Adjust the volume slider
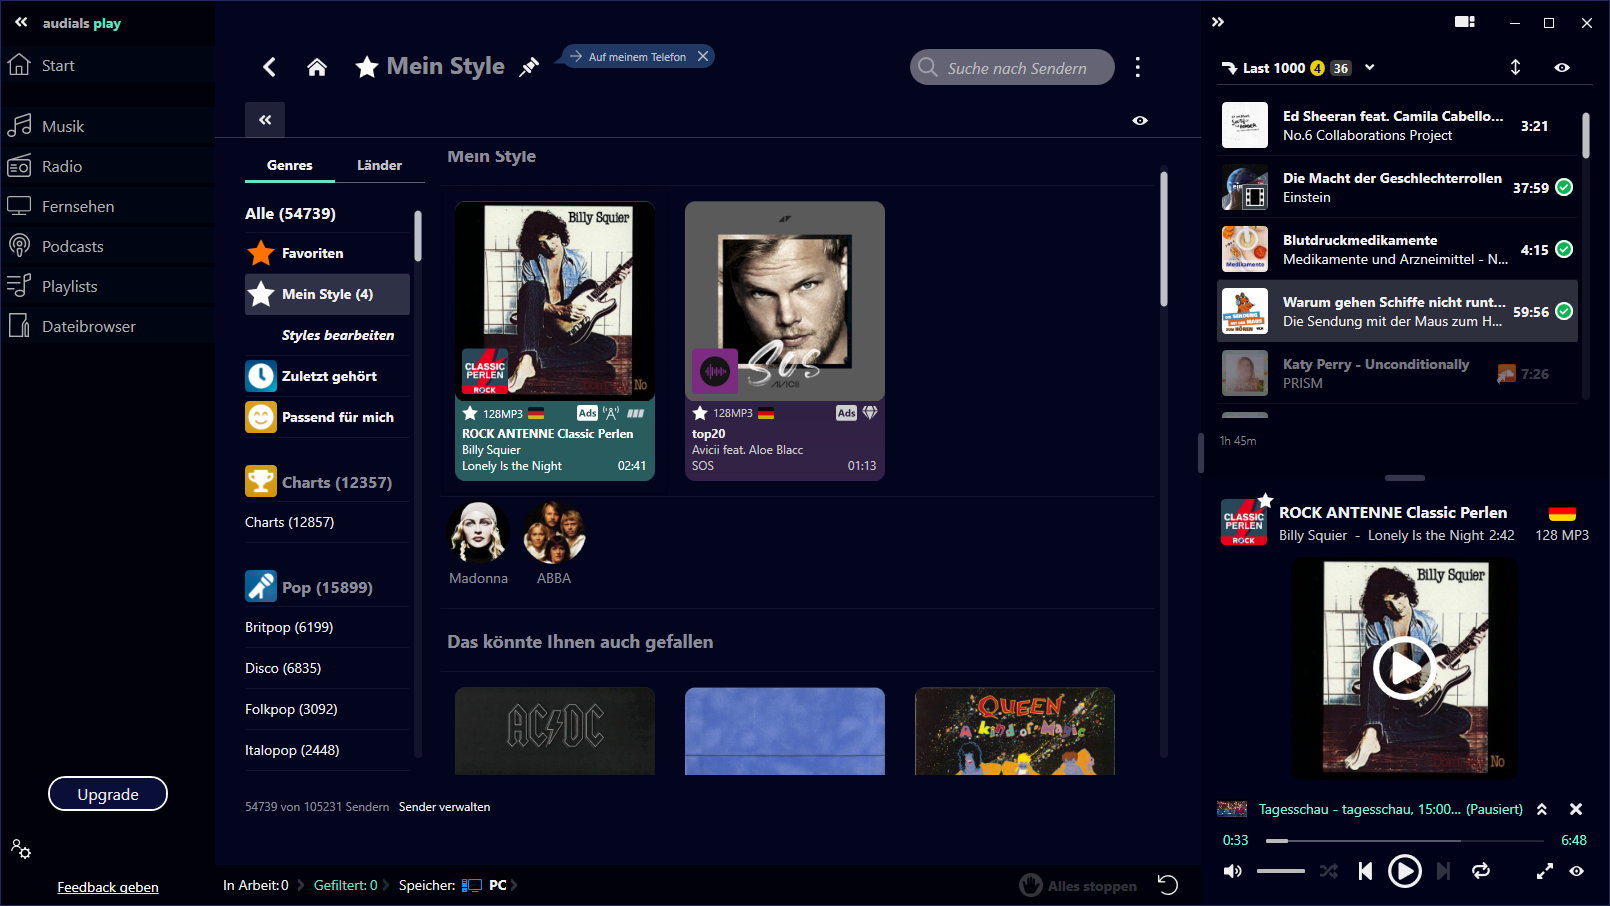Screen dimensions: 1610x906 pyautogui.click(x=1281, y=871)
